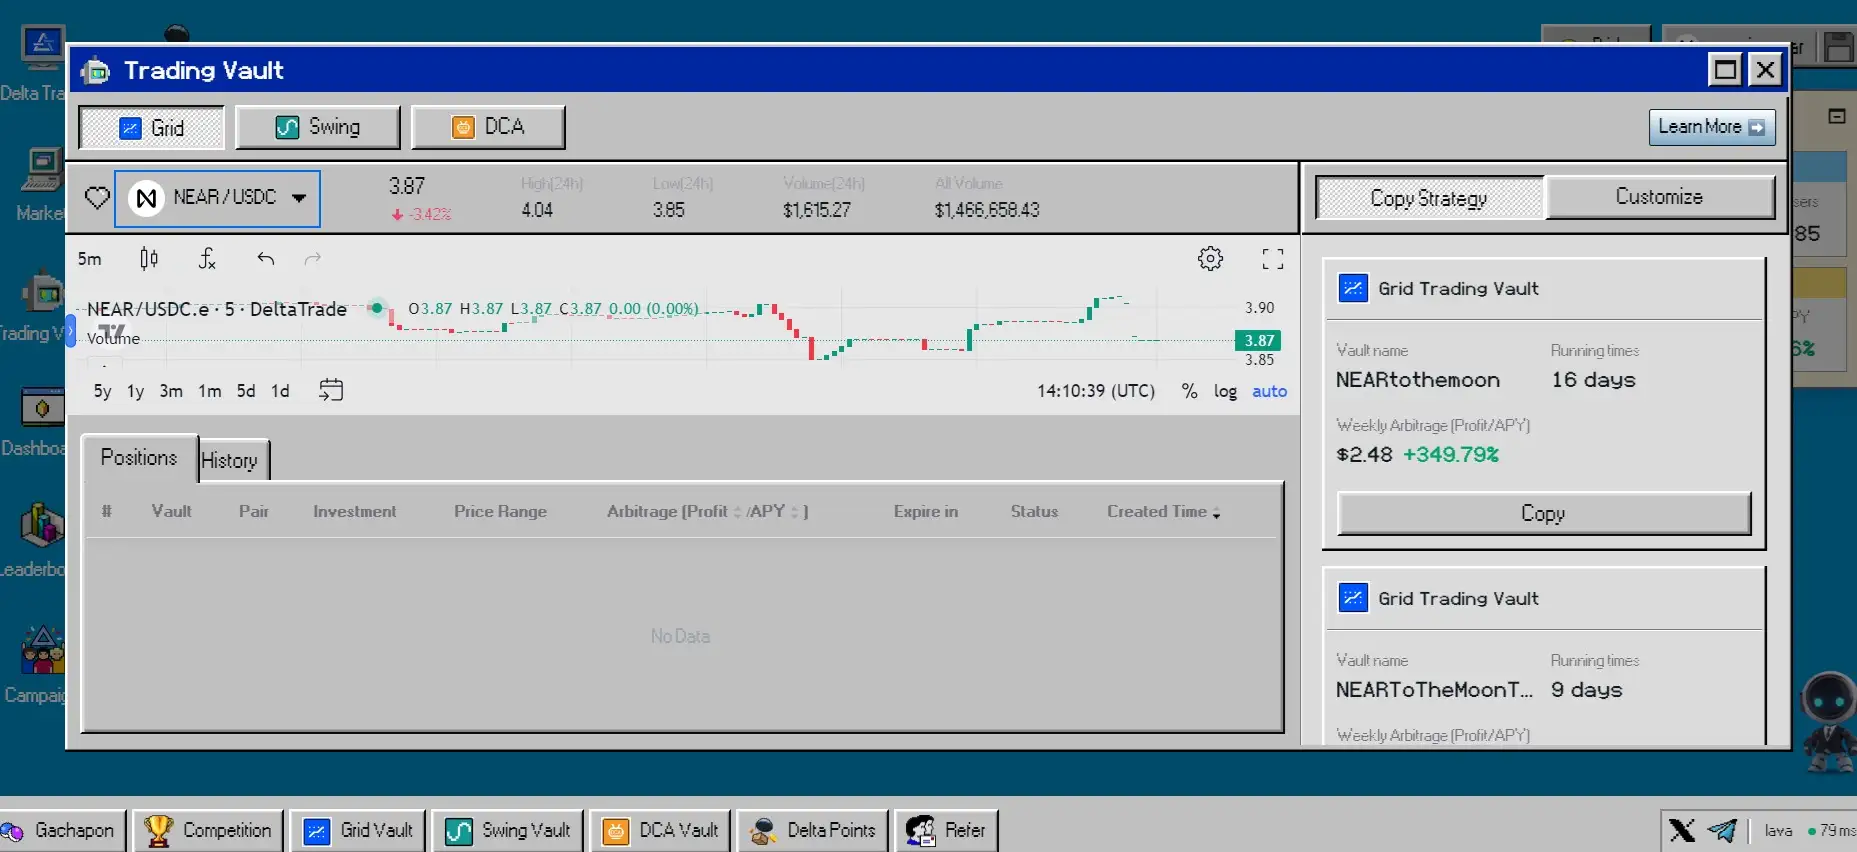Image resolution: width=1857 pixels, height=852 pixels.
Task: Toggle auto scale on chart
Action: (1269, 391)
